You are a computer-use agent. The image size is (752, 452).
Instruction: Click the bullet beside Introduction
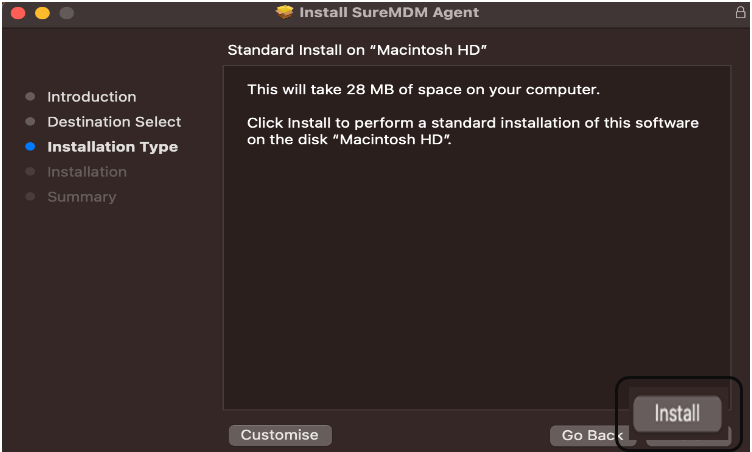pyautogui.click(x=30, y=96)
